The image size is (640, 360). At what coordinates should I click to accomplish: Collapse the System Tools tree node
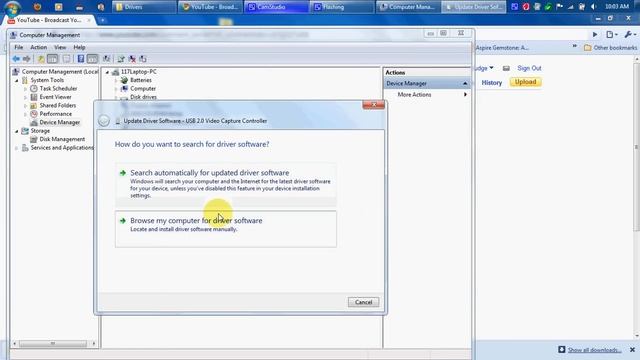17,80
